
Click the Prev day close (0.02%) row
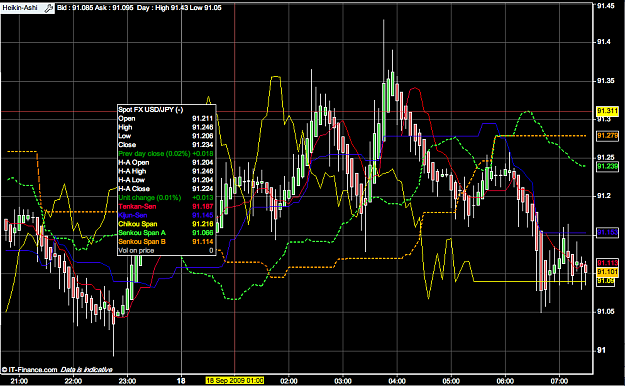coord(166,154)
